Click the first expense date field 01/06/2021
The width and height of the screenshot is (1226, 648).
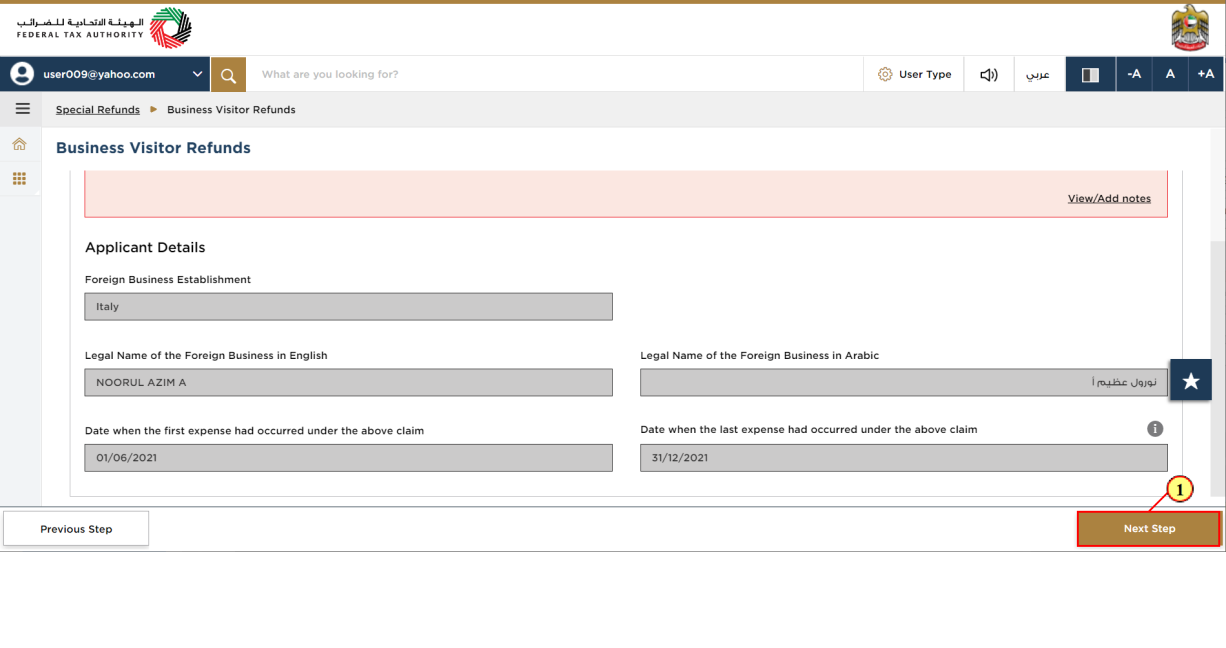click(348, 458)
